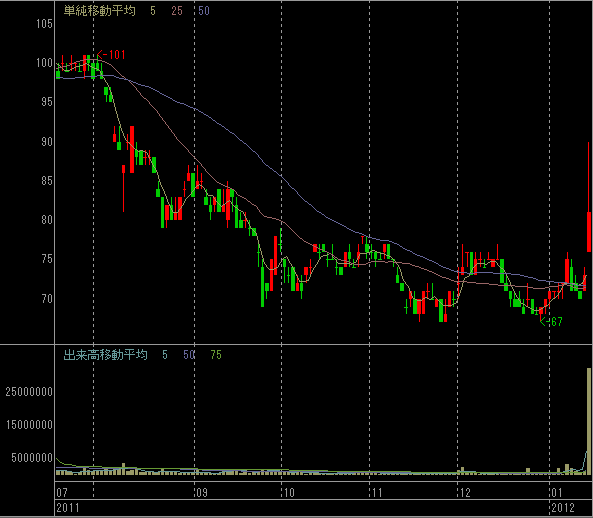Click the red 101 high-price annotation
The width and height of the screenshot is (593, 518).
click(x=111, y=55)
